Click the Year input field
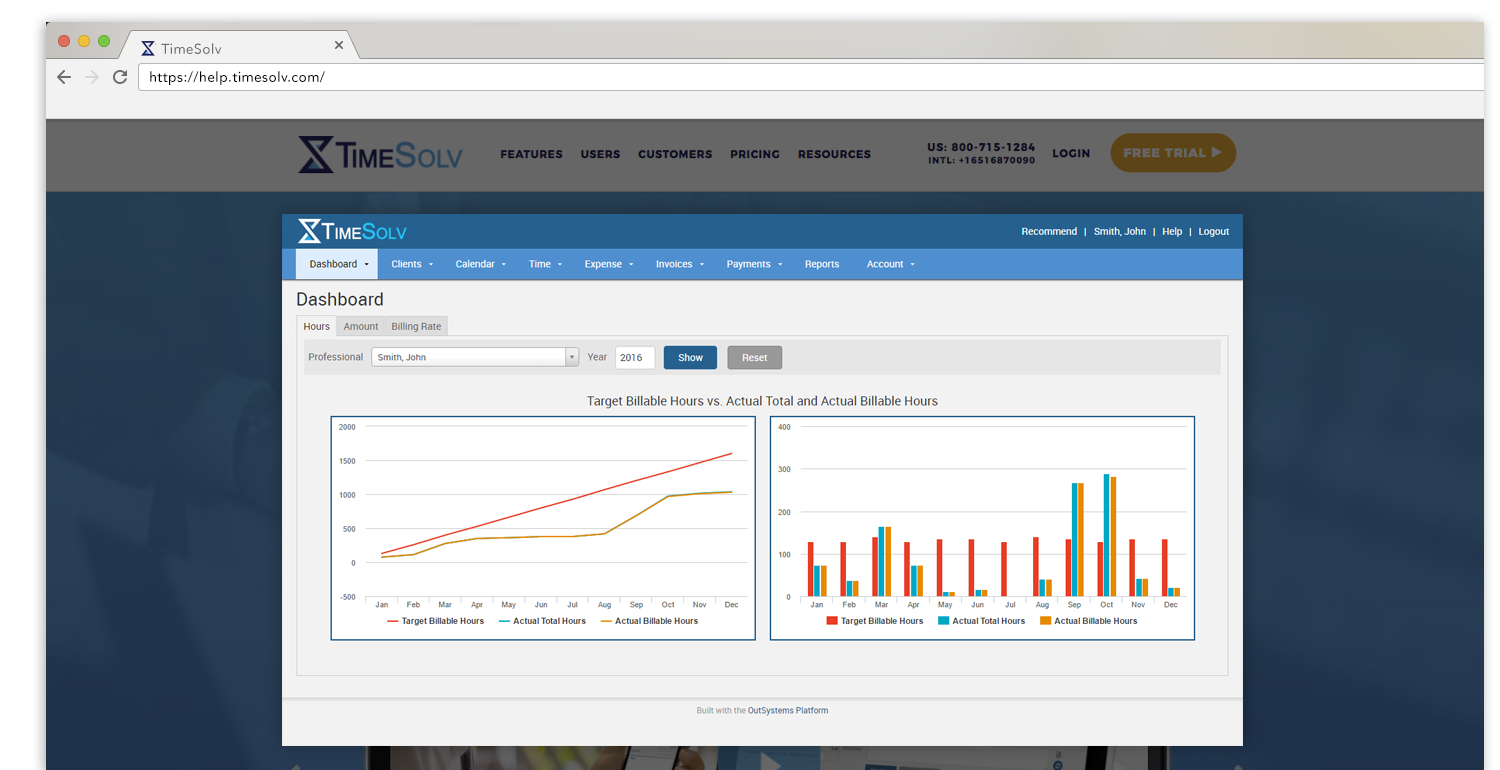This screenshot has width=1500, height=770. point(634,357)
